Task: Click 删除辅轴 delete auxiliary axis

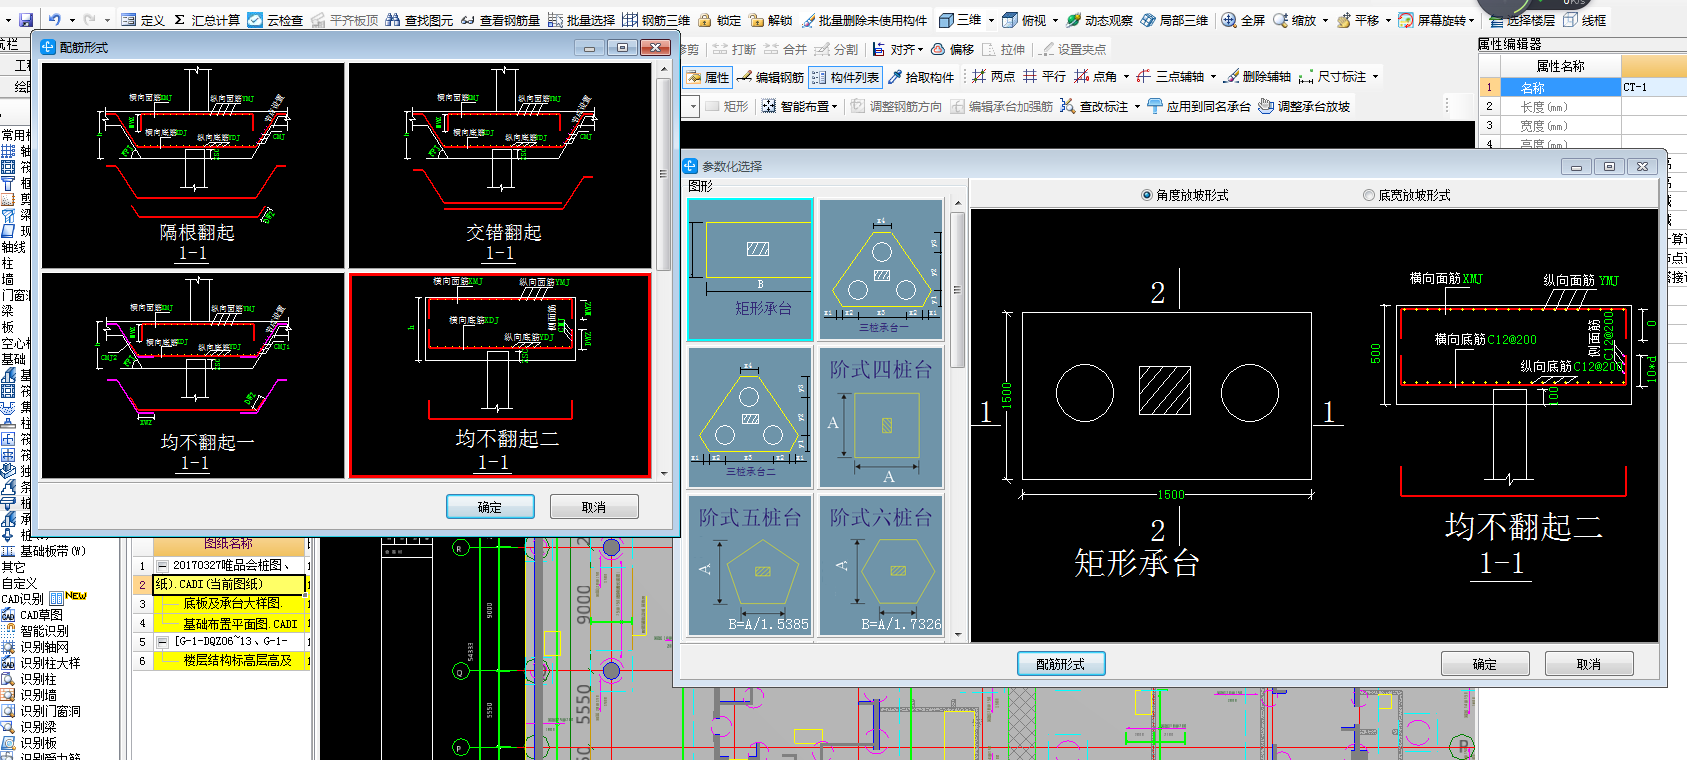Action: [1258, 76]
